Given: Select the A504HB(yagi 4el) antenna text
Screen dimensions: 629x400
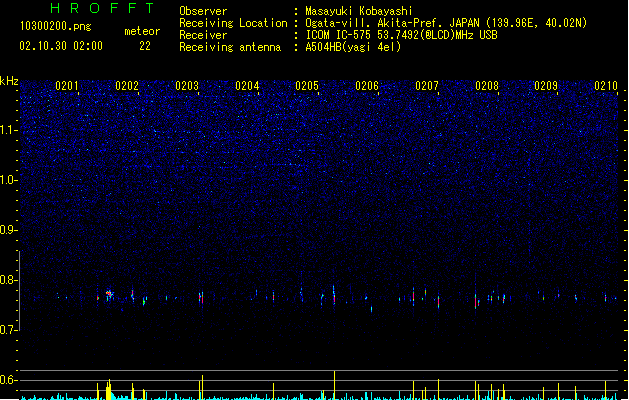Looking at the screenshot, I should 353,47.
